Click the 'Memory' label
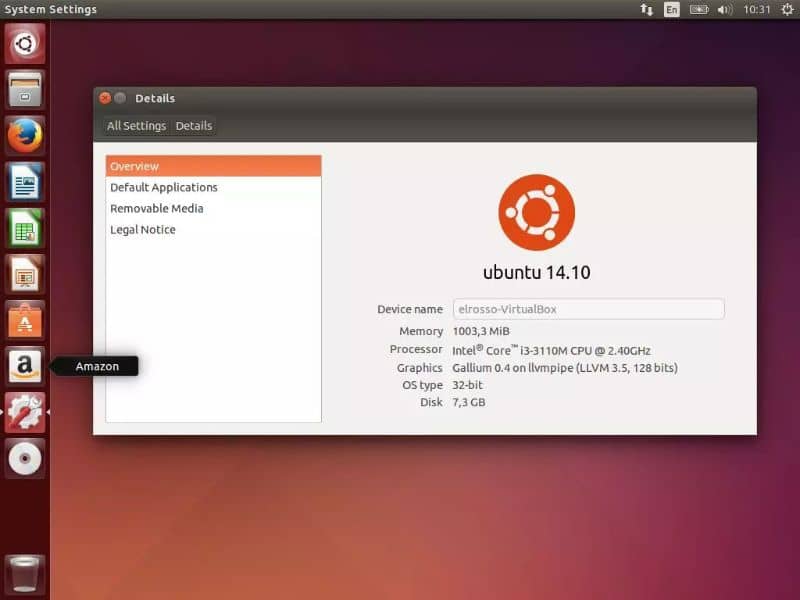 coord(421,331)
